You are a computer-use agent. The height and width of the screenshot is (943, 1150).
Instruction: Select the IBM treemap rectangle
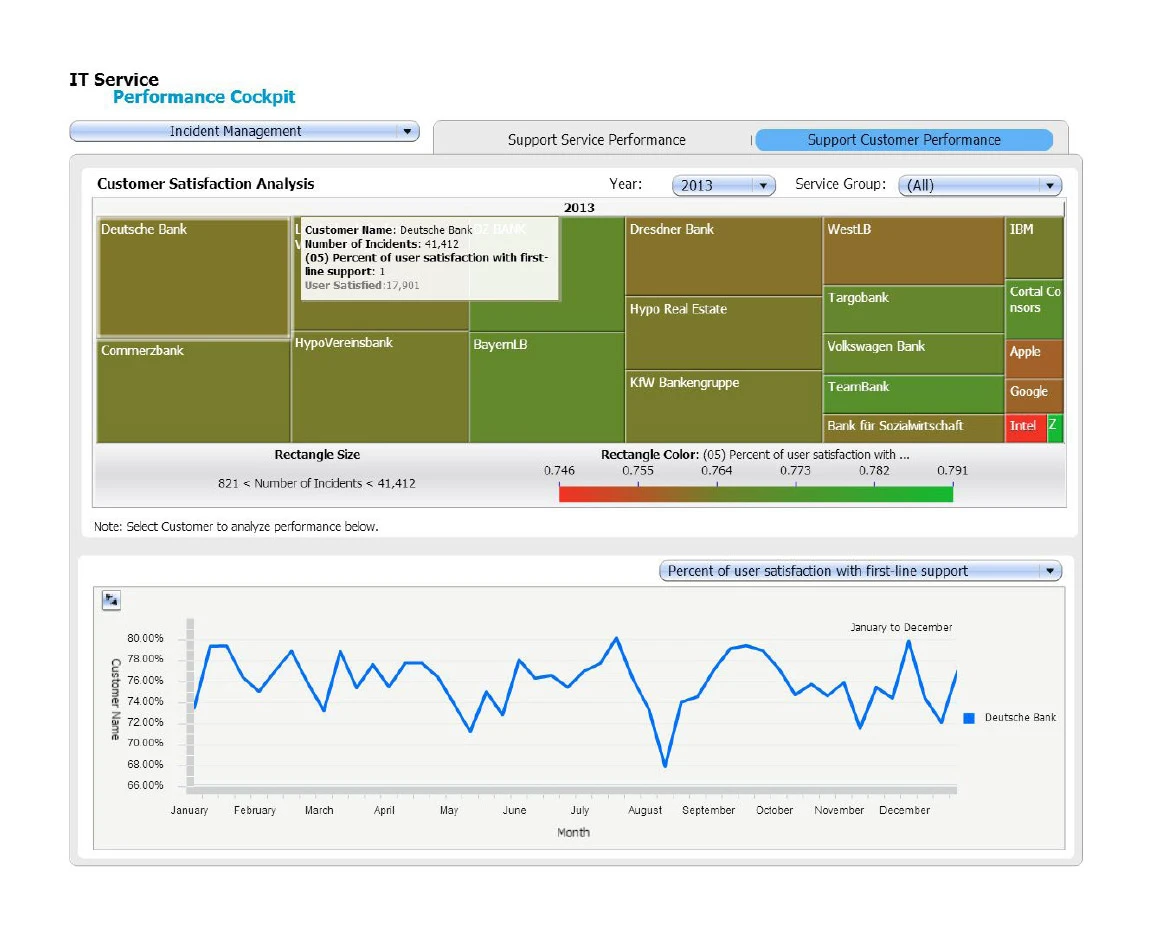(1034, 248)
